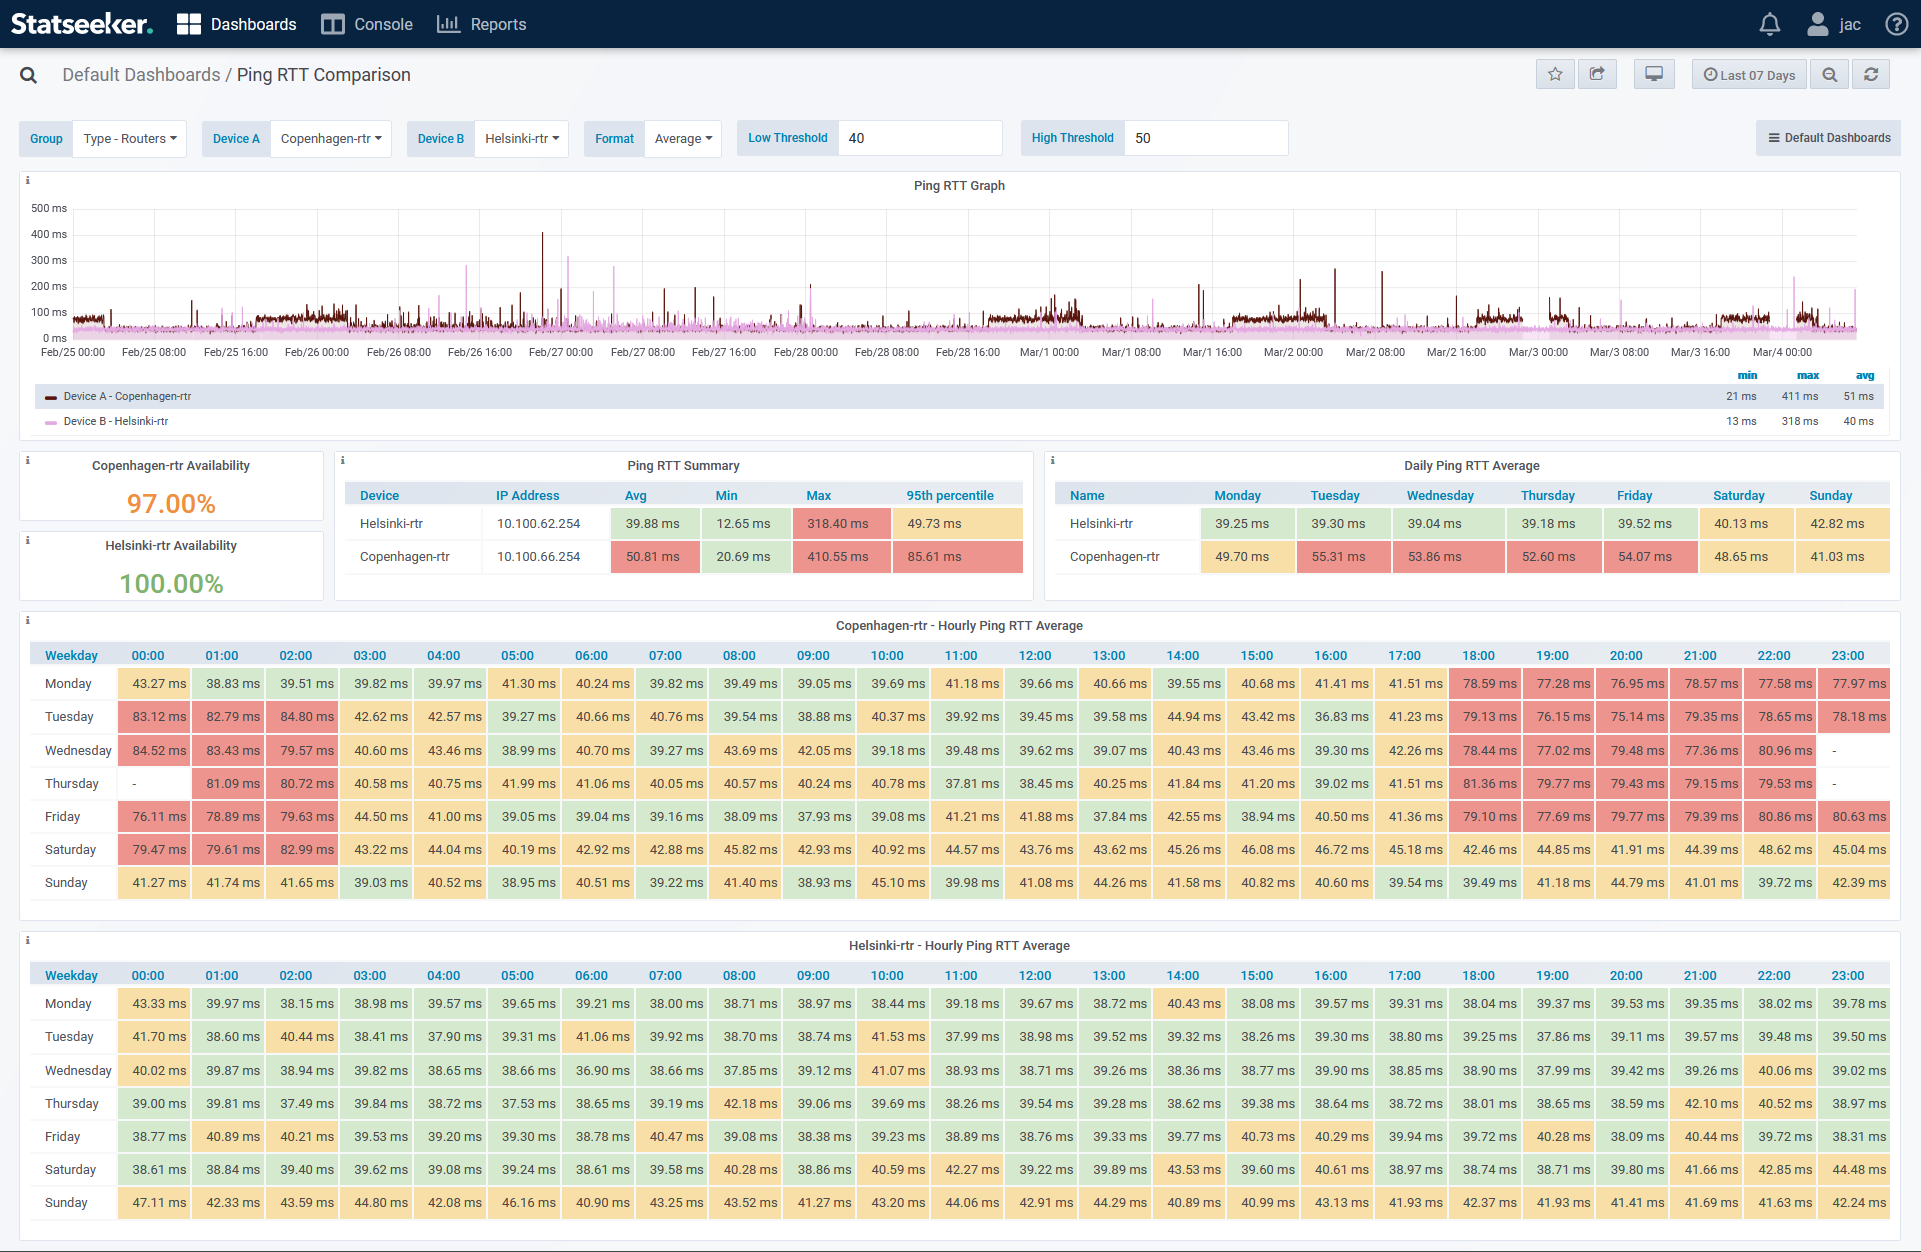Screen dimensions: 1921x1252
Task: Open search via the magnifier beside the breadcrumb
Action: [x=27, y=74]
